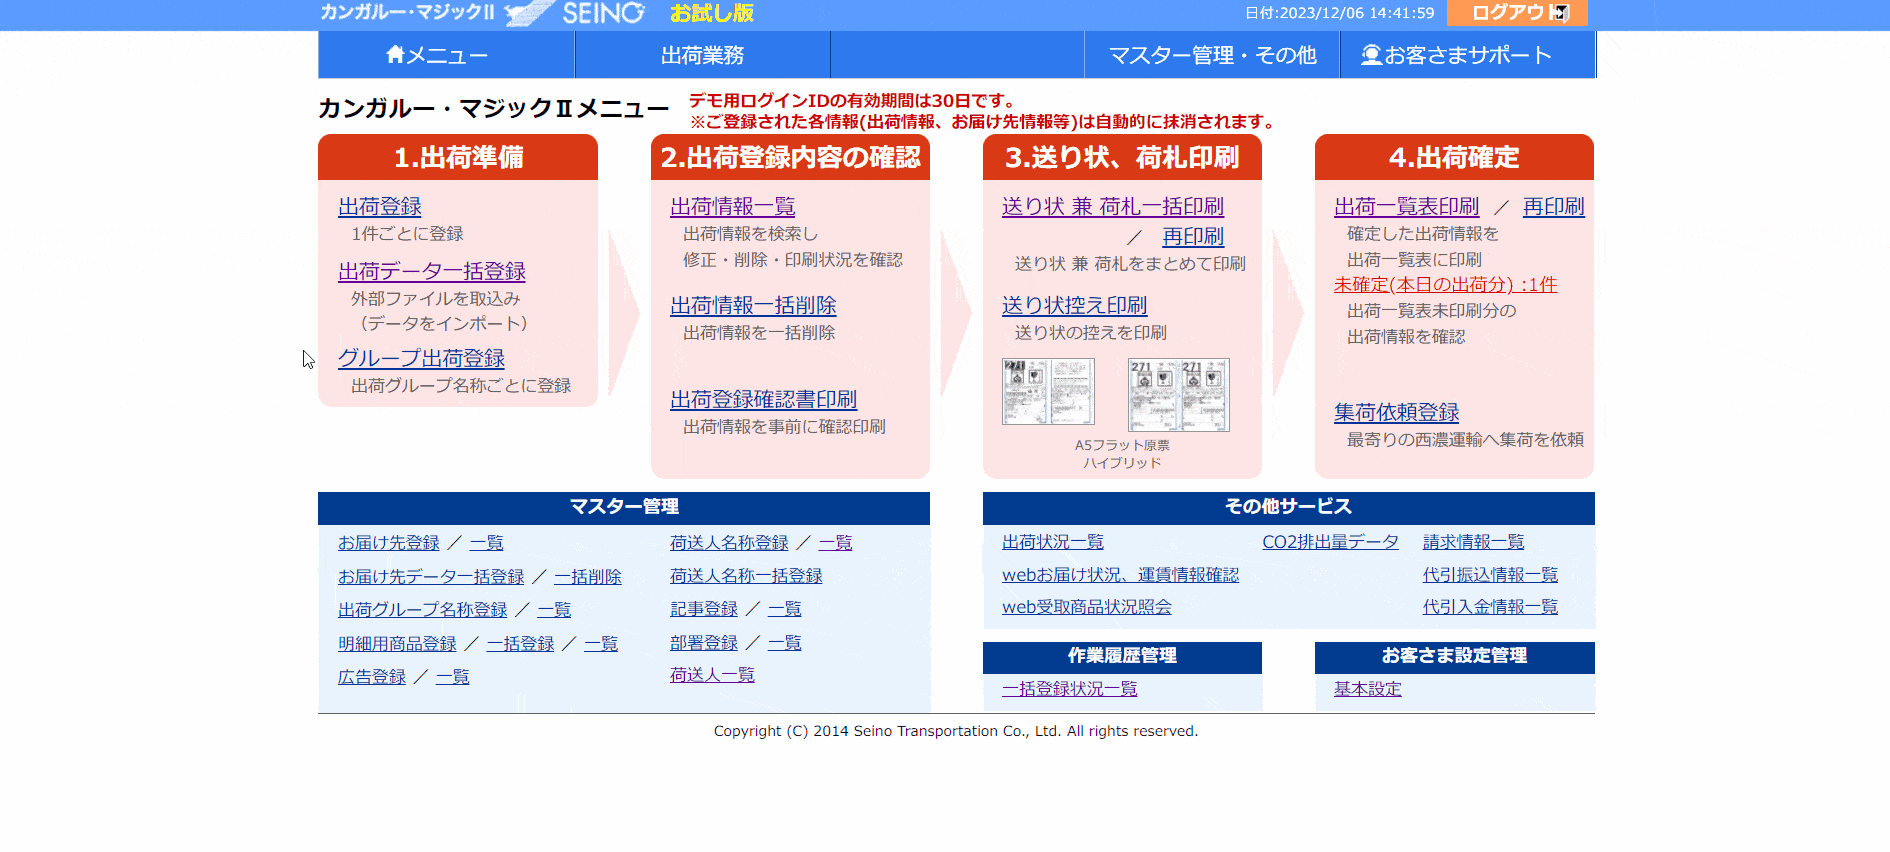Open the マスター管理・その他 menu
This screenshot has height=852, width=1890.
click(x=1212, y=55)
